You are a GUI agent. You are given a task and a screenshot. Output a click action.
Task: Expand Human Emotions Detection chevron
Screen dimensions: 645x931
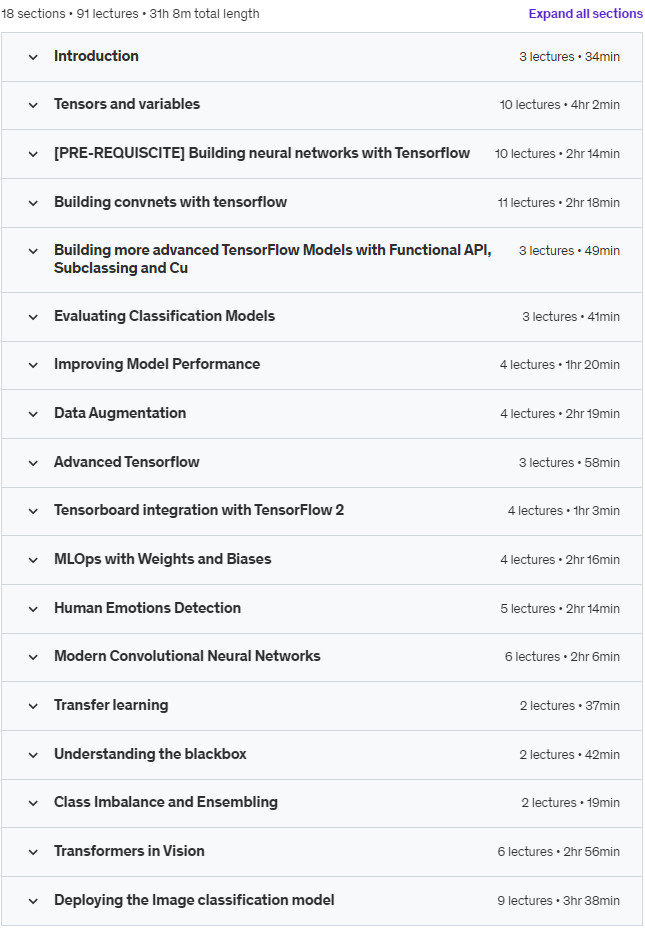click(33, 609)
